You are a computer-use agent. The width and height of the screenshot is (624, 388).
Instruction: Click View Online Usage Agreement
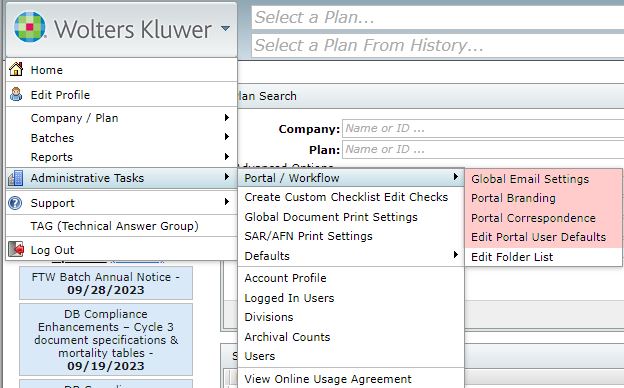click(351, 379)
